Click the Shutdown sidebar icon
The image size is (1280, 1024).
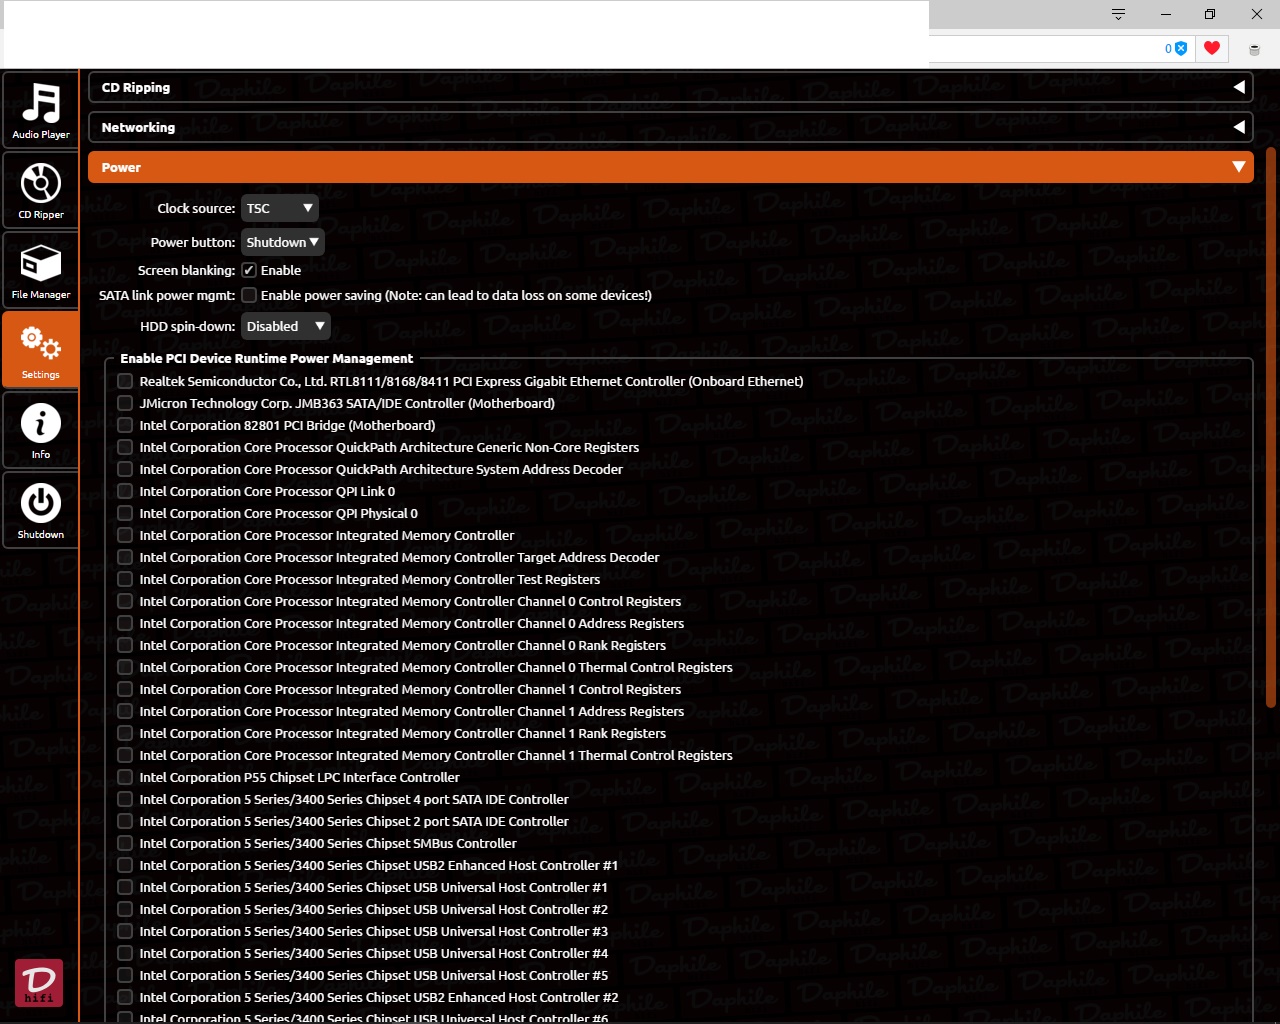tap(40, 510)
